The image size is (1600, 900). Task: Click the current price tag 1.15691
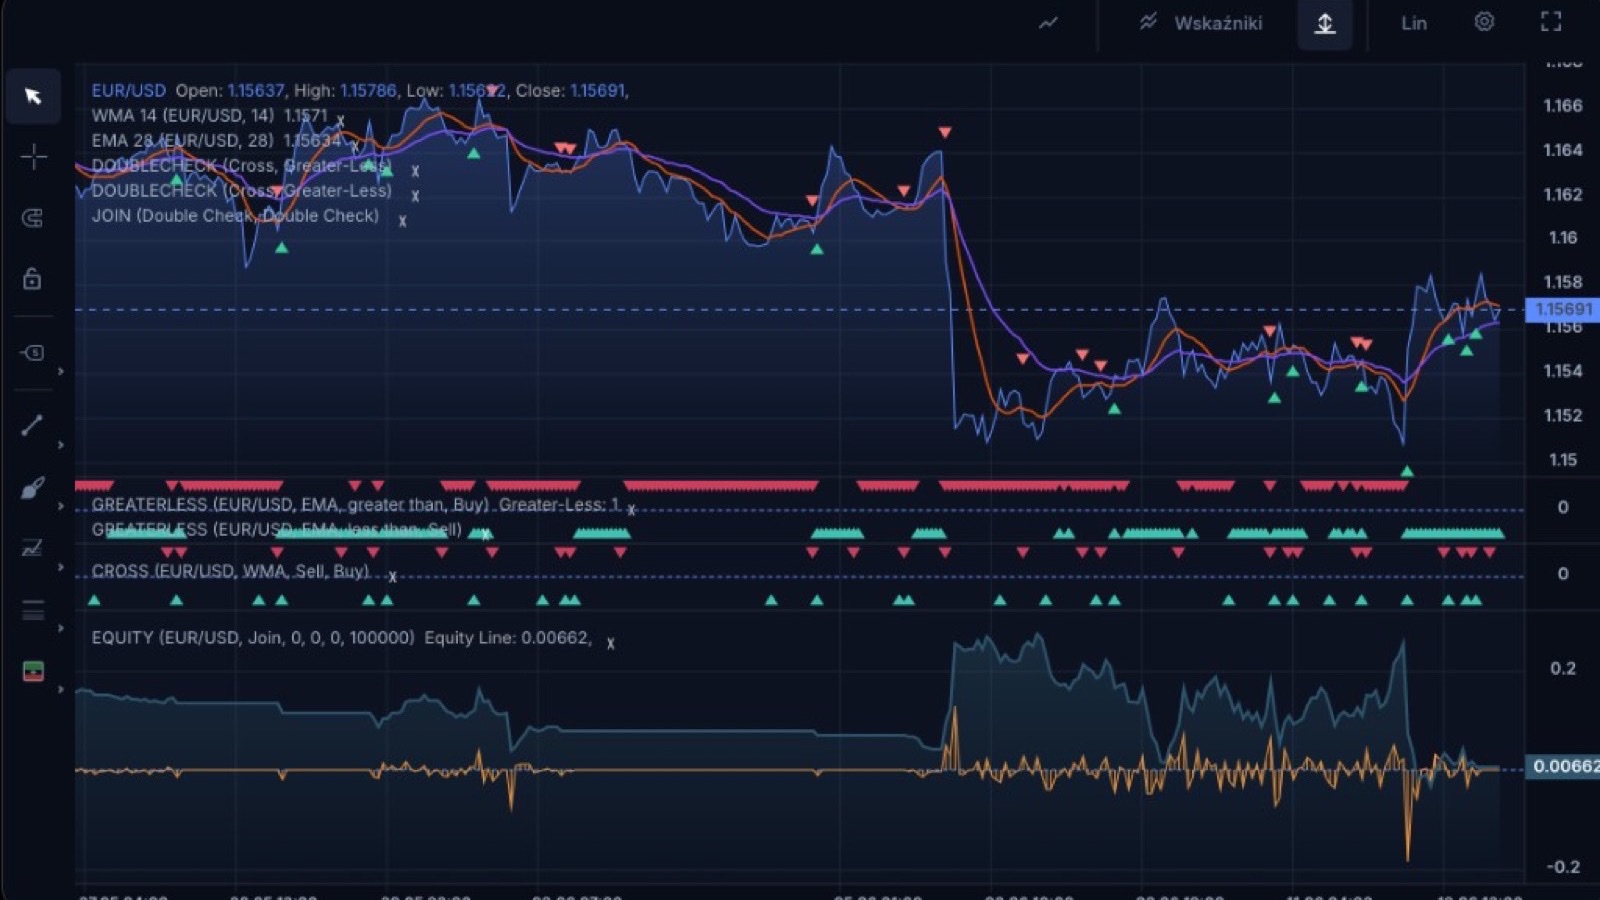(x=1562, y=309)
